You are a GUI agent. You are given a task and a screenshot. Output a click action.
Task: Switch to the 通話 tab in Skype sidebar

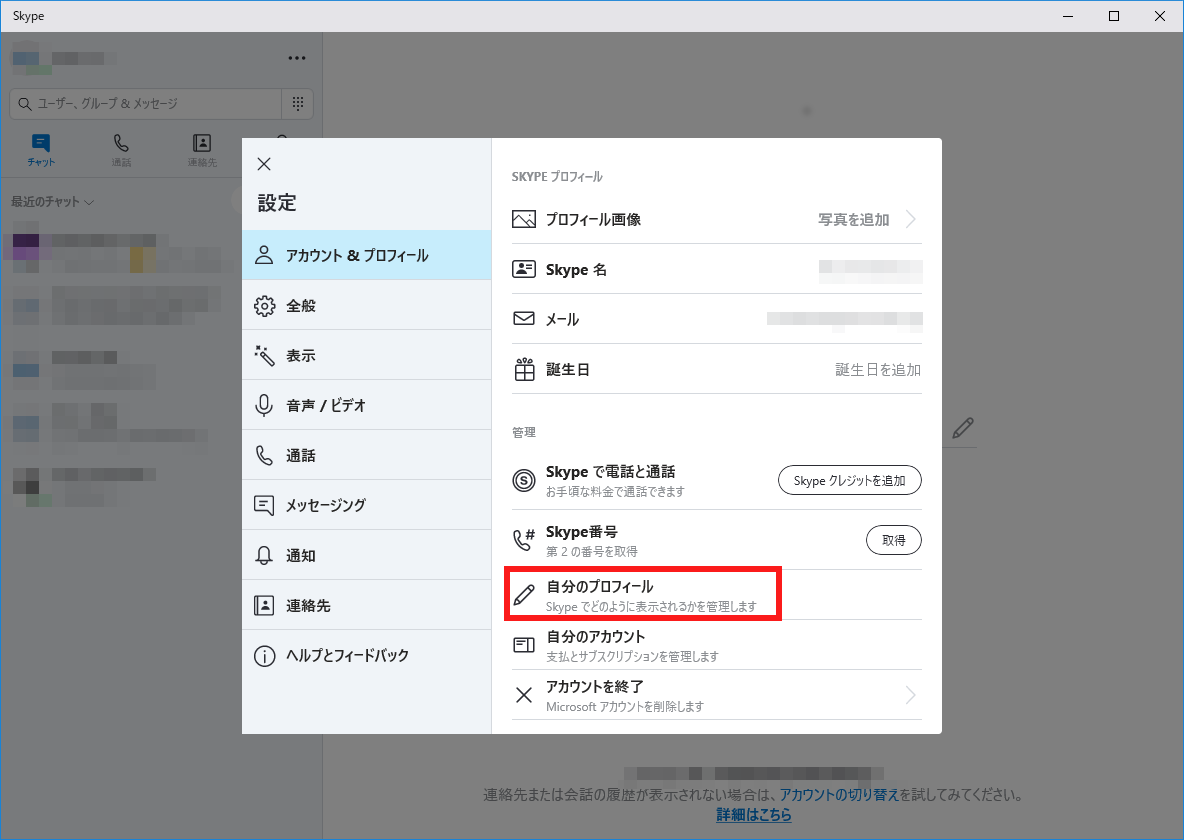tap(121, 150)
